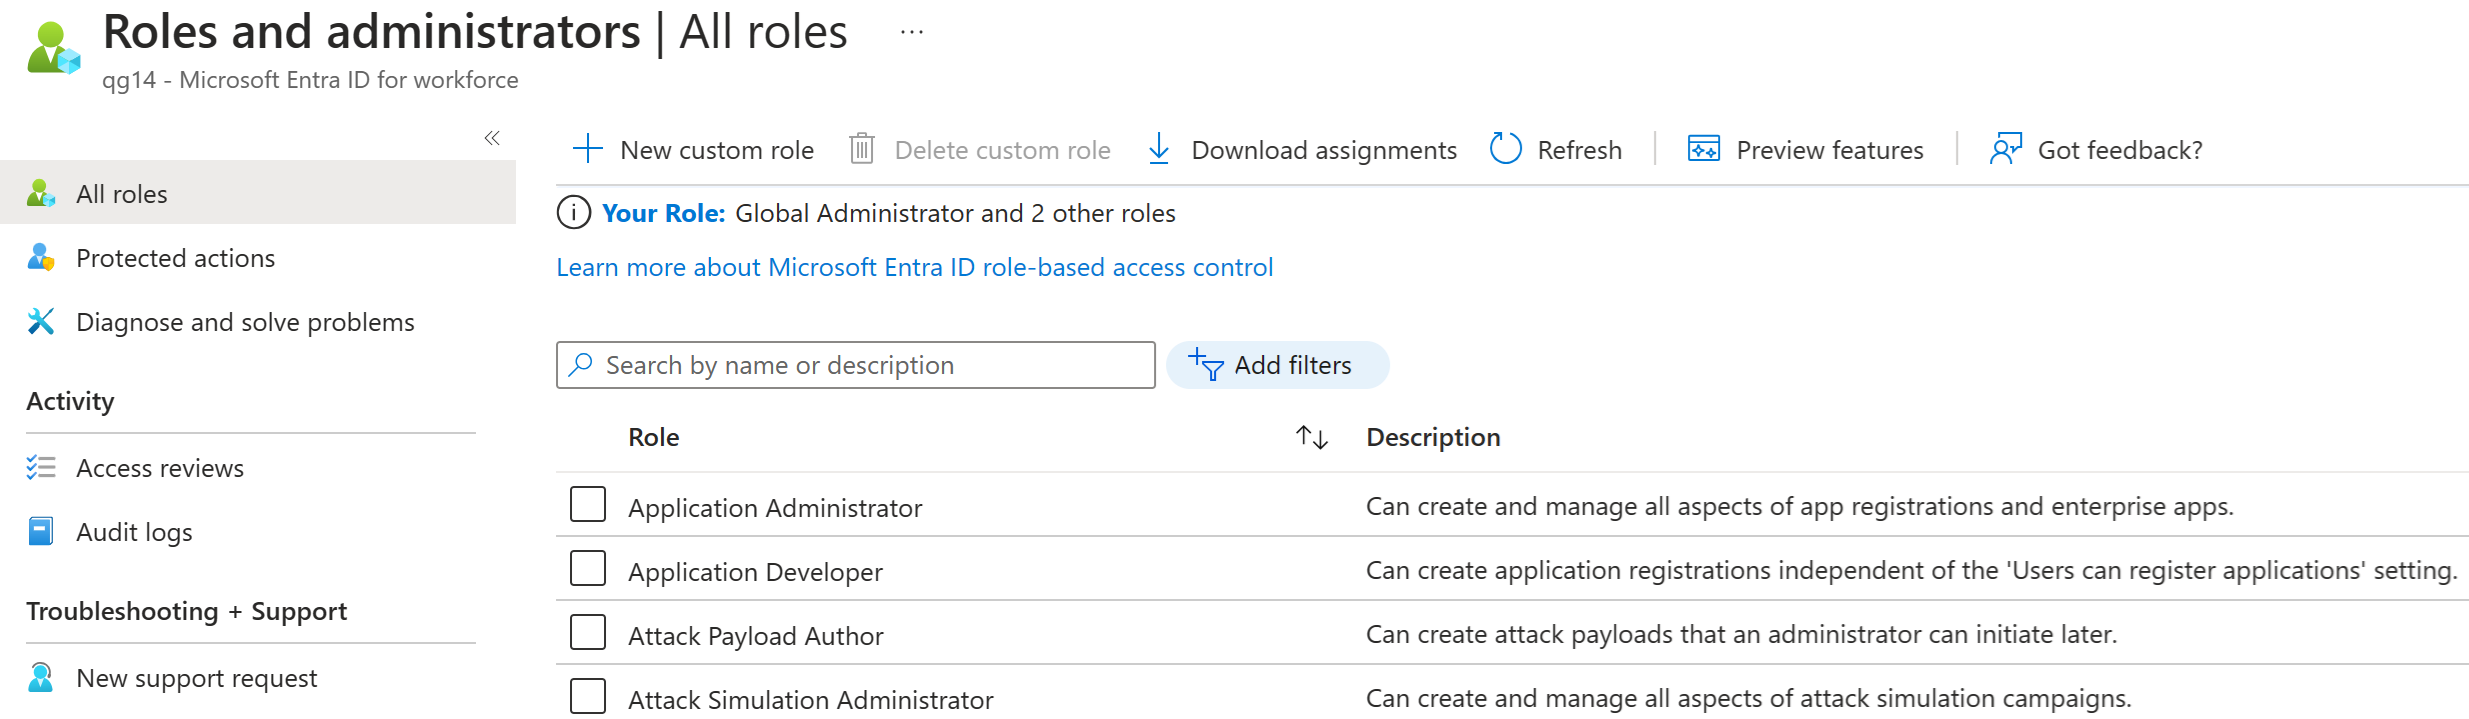This screenshot has width=2469, height=719.
Task: Click the Troubleshooting + Support heading
Action: pyautogui.click(x=186, y=611)
